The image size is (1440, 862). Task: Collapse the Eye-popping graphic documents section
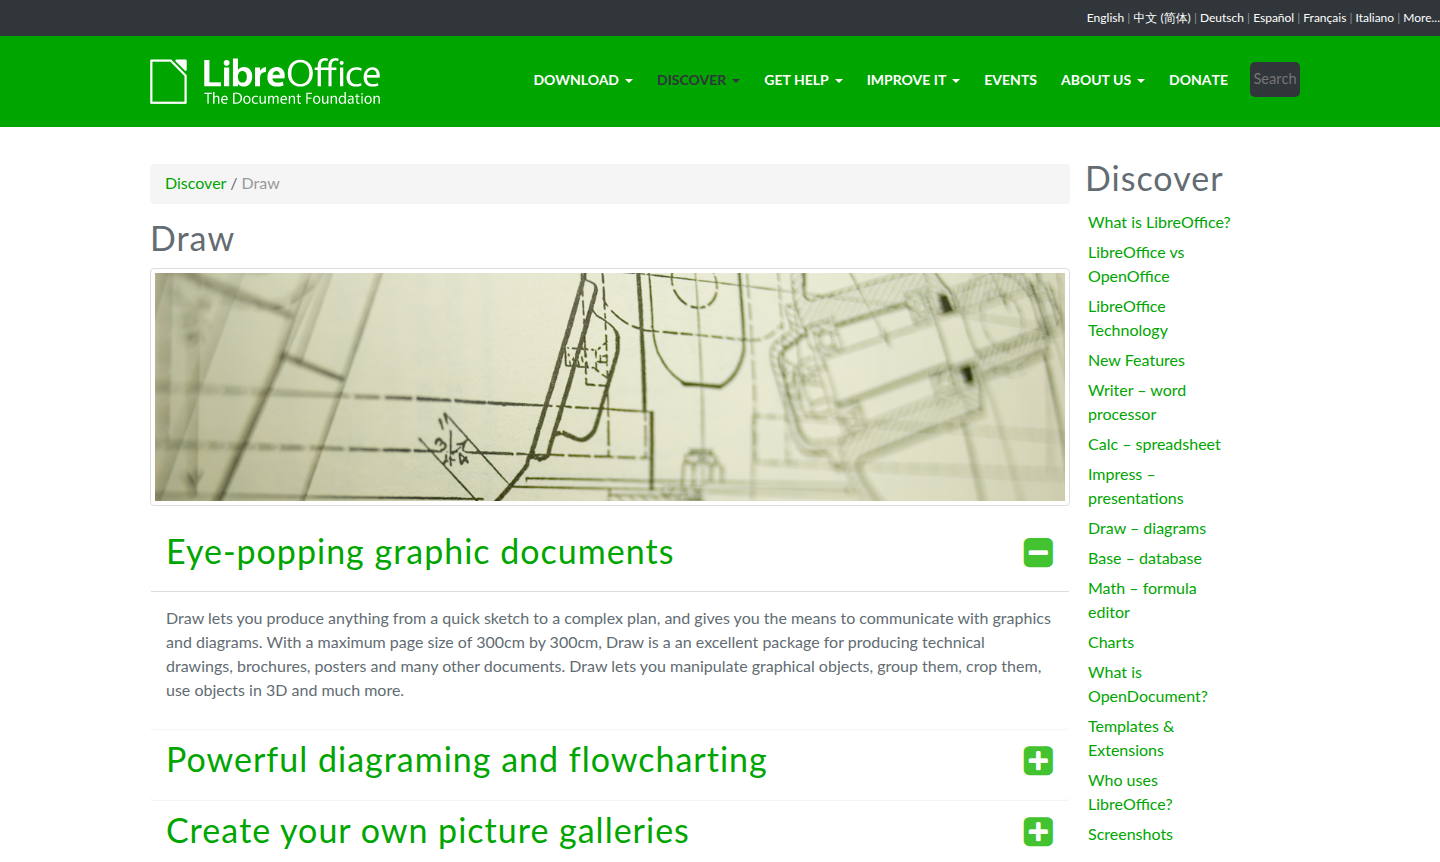[1038, 553]
